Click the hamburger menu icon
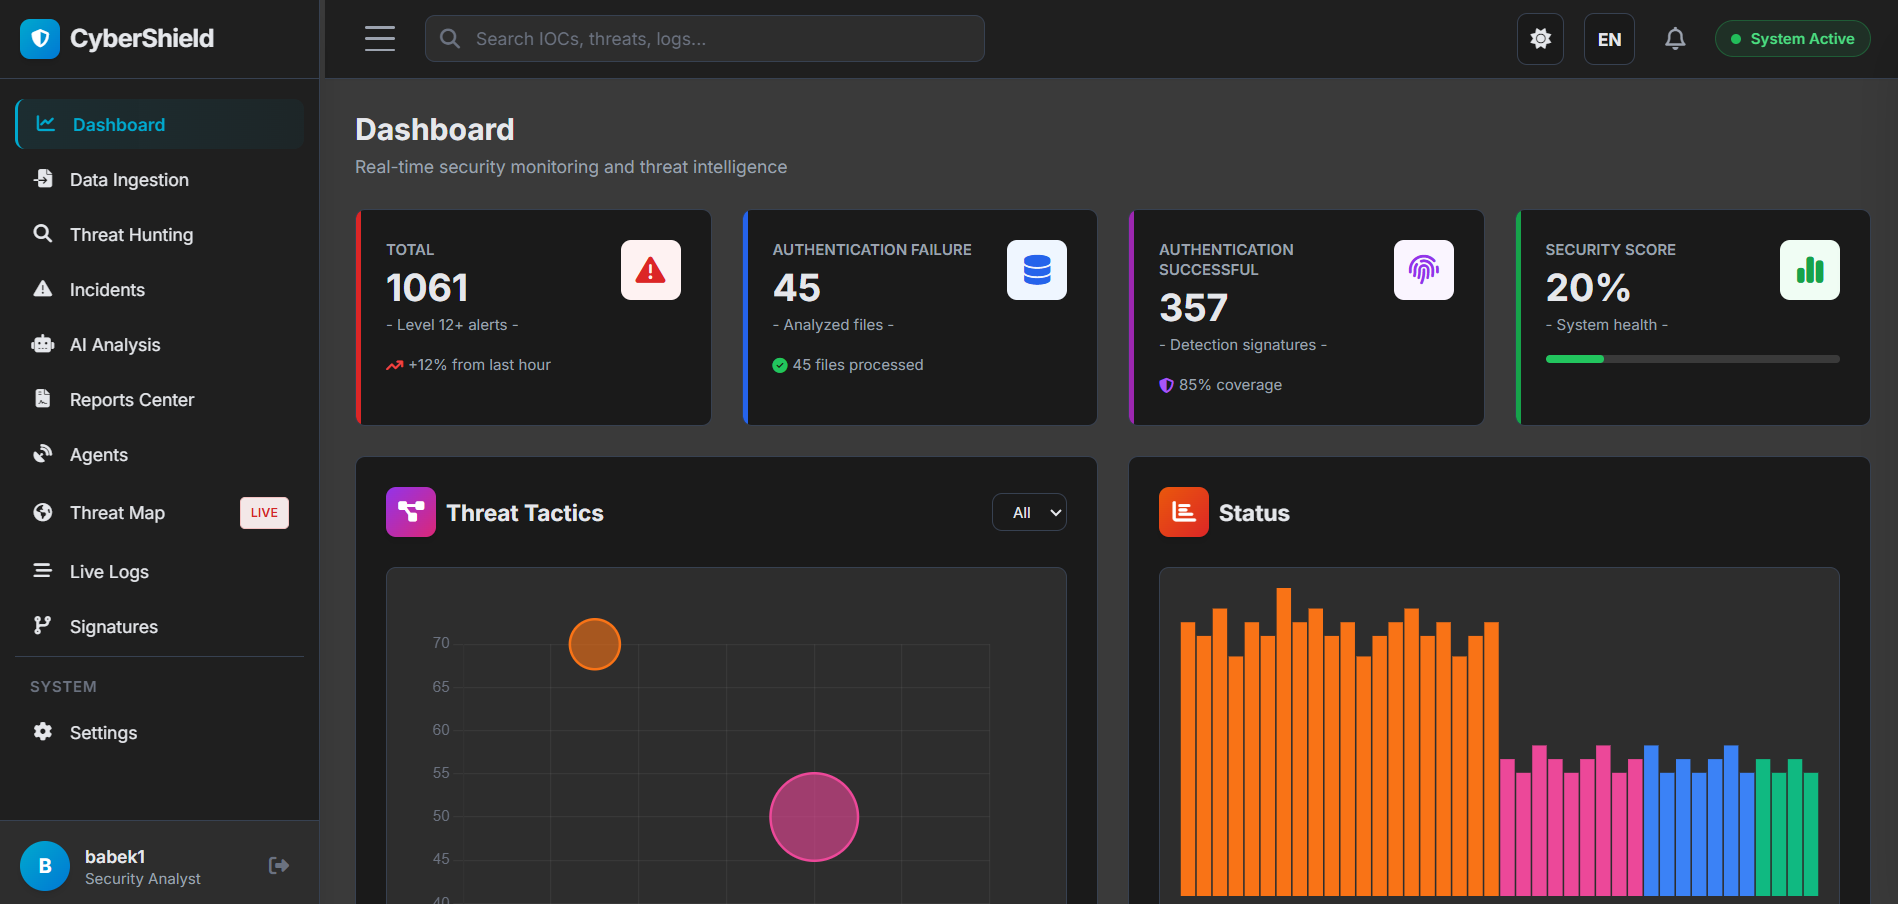 point(380,39)
